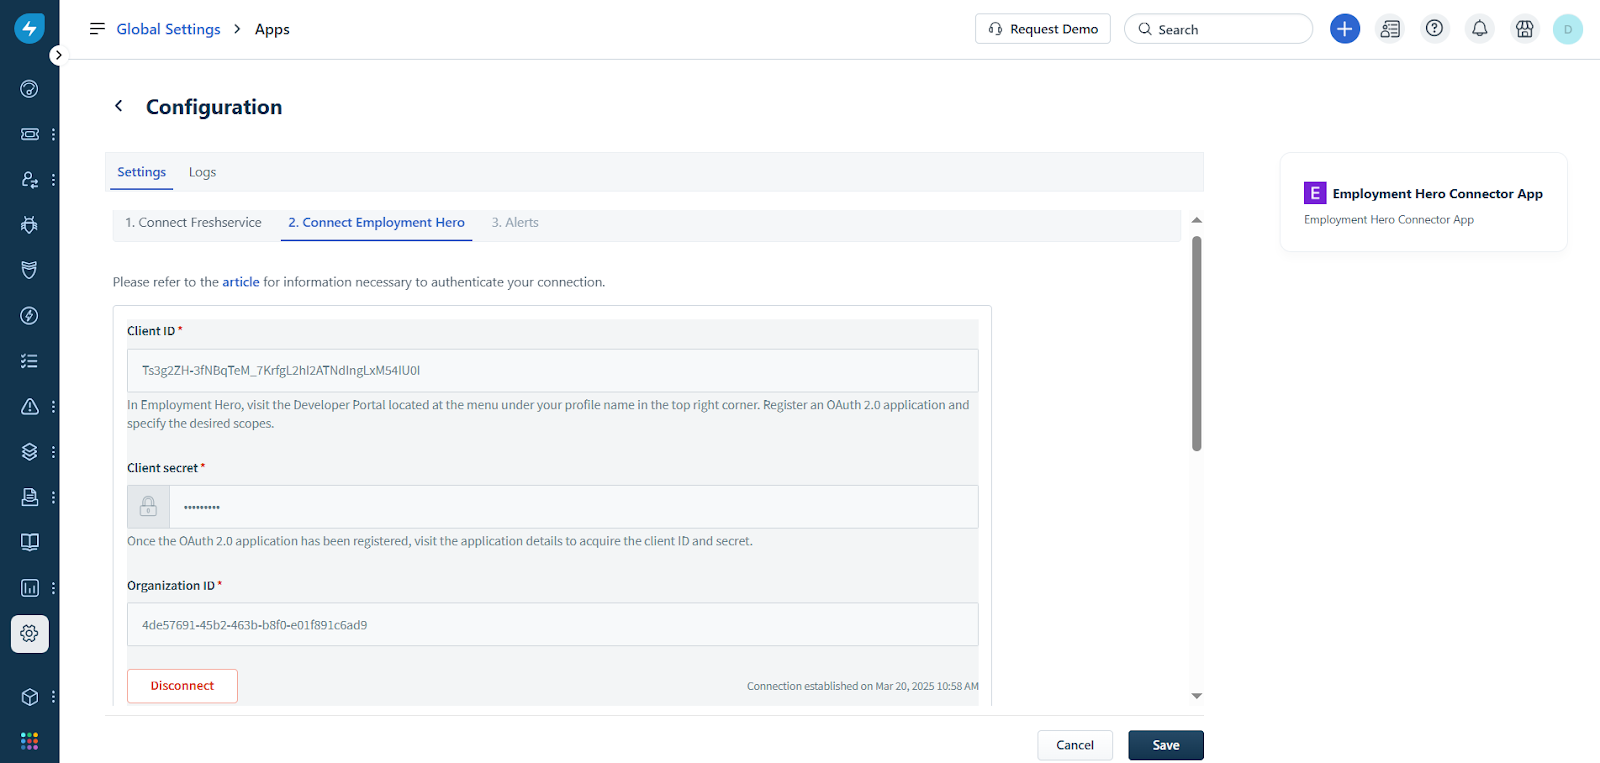This screenshot has width=1600, height=763.
Task: Click the Configuration page heading
Action: [x=214, y=107]
